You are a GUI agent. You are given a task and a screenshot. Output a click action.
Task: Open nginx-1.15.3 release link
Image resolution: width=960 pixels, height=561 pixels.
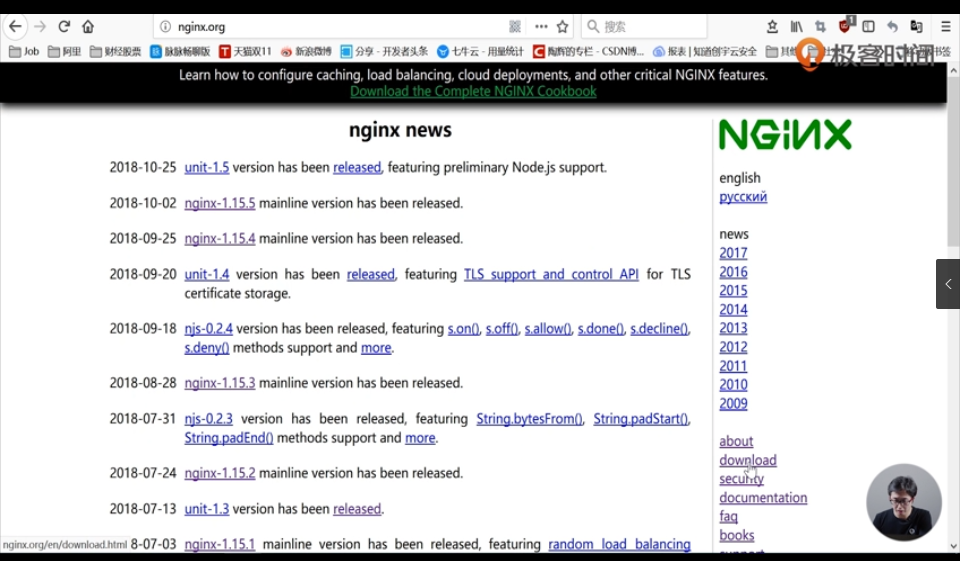click(x=220, y=383)
